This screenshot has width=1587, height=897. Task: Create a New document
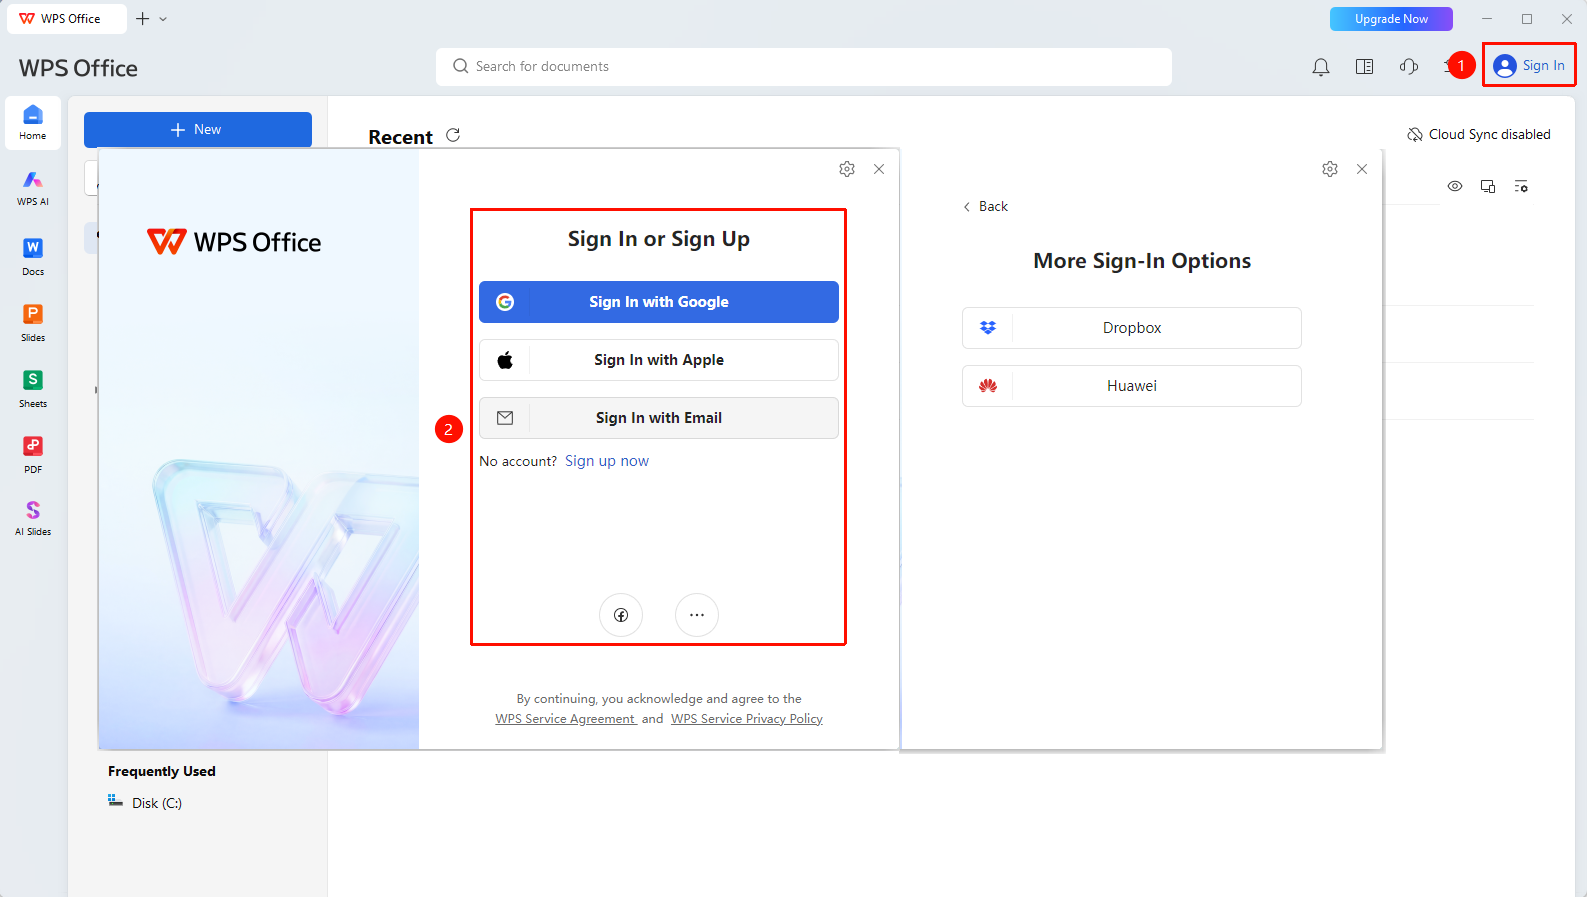198,130
